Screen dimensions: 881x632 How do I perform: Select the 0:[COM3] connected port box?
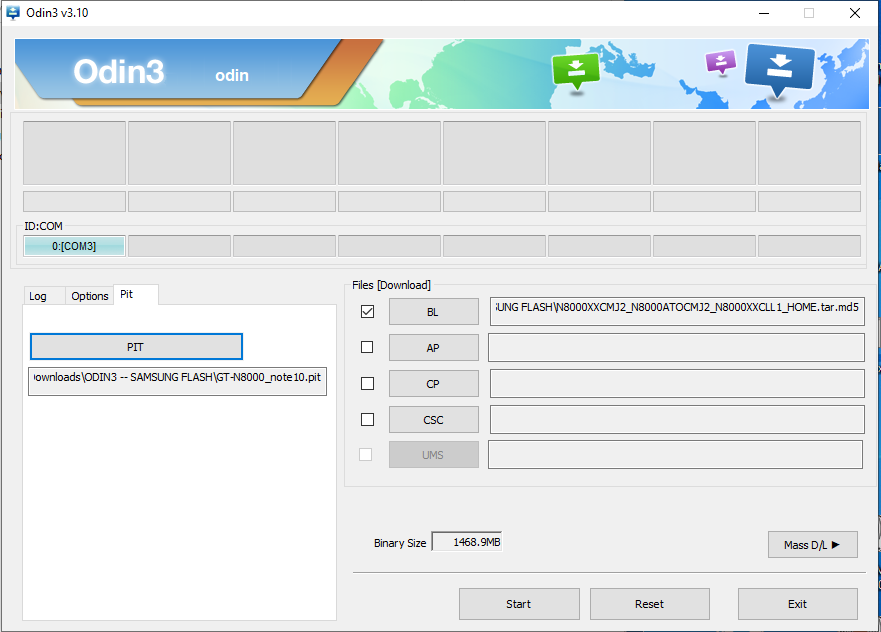point(74,246)
